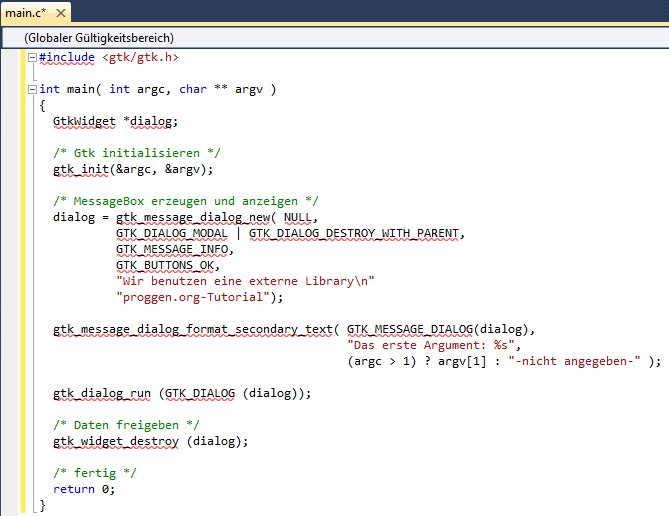This screenshot has width=669, height=516.
Task: Close the main.c* tab
Action: click(x=59, y=13)
